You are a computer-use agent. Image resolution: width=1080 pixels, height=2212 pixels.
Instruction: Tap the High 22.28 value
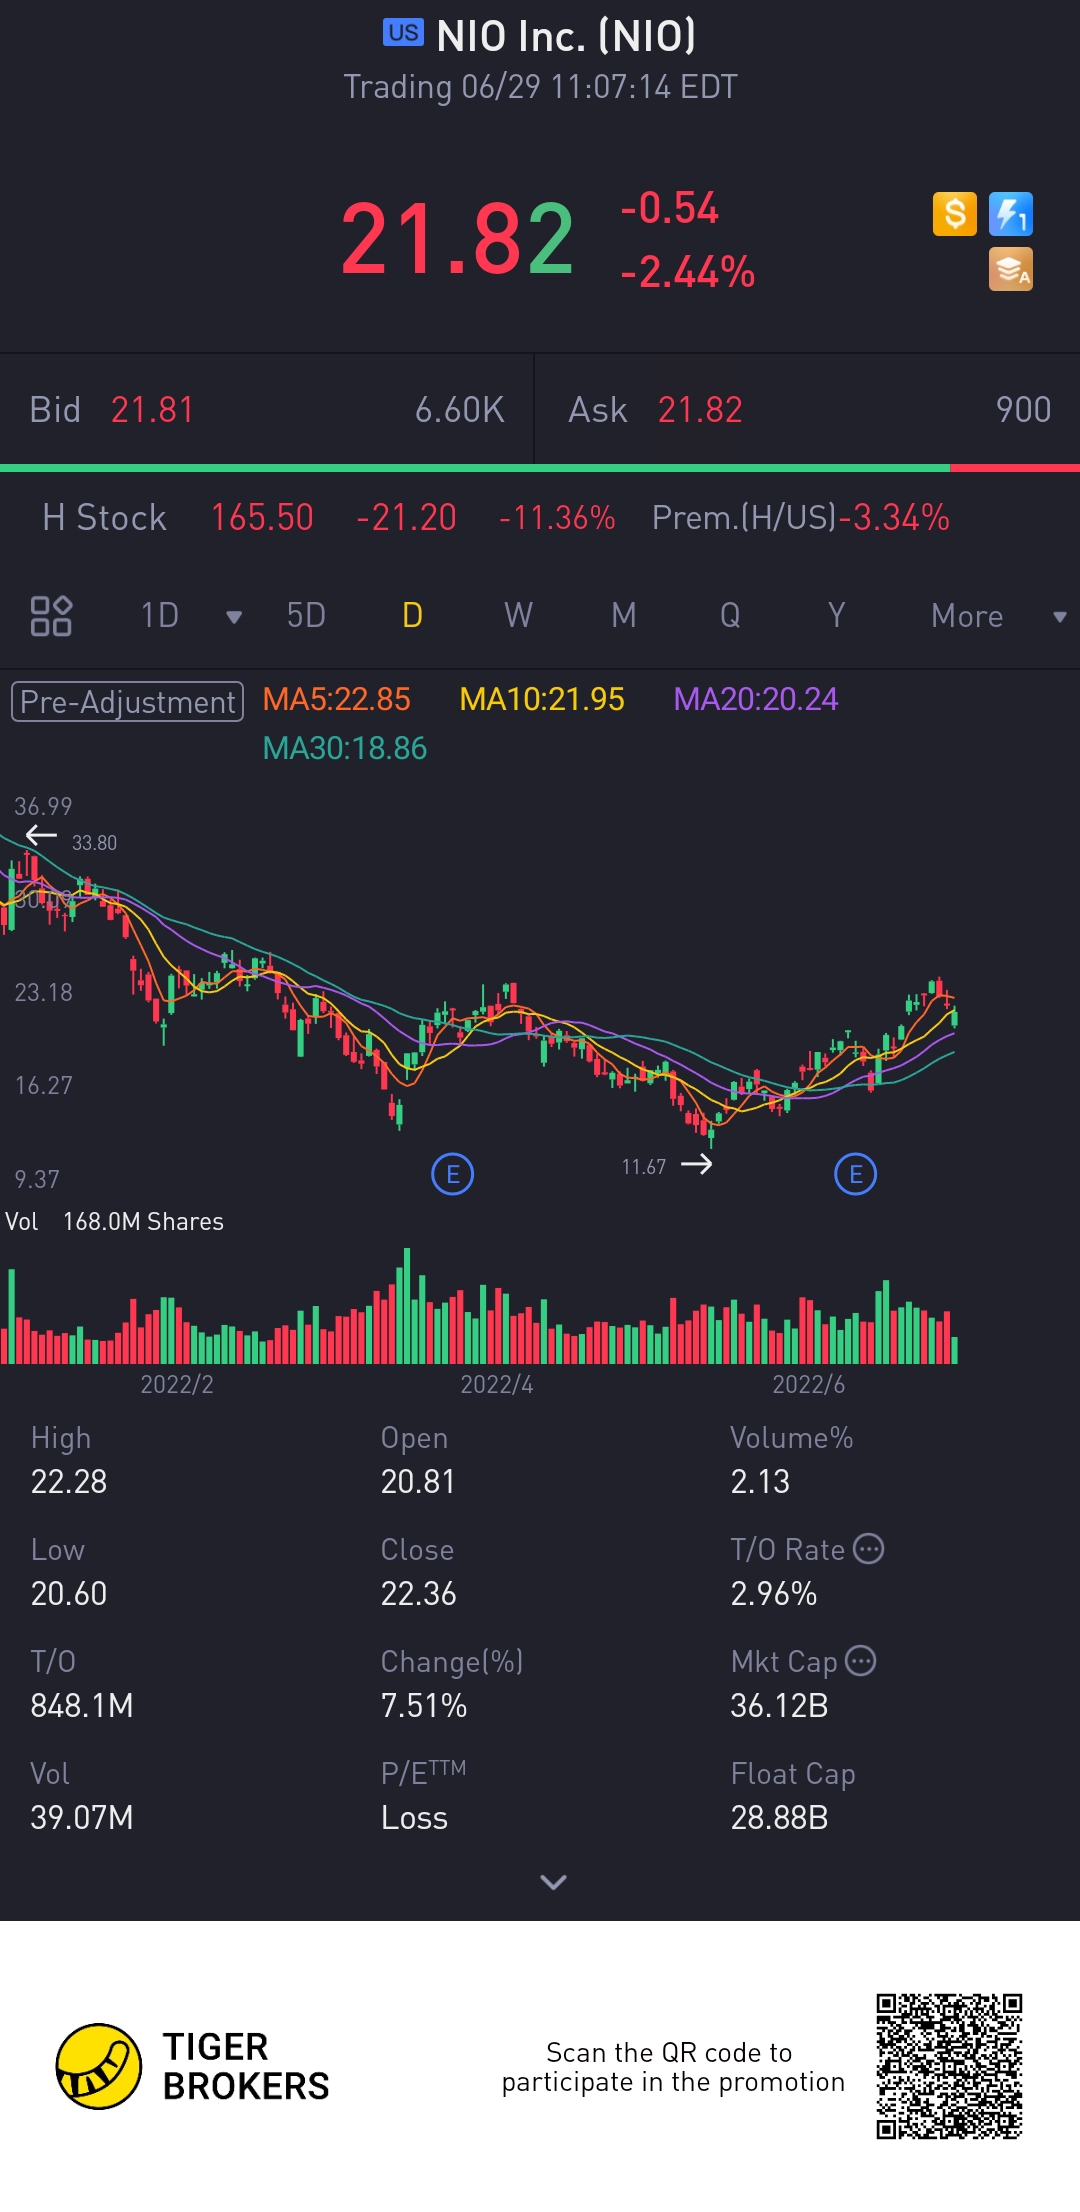point(69,1481)
